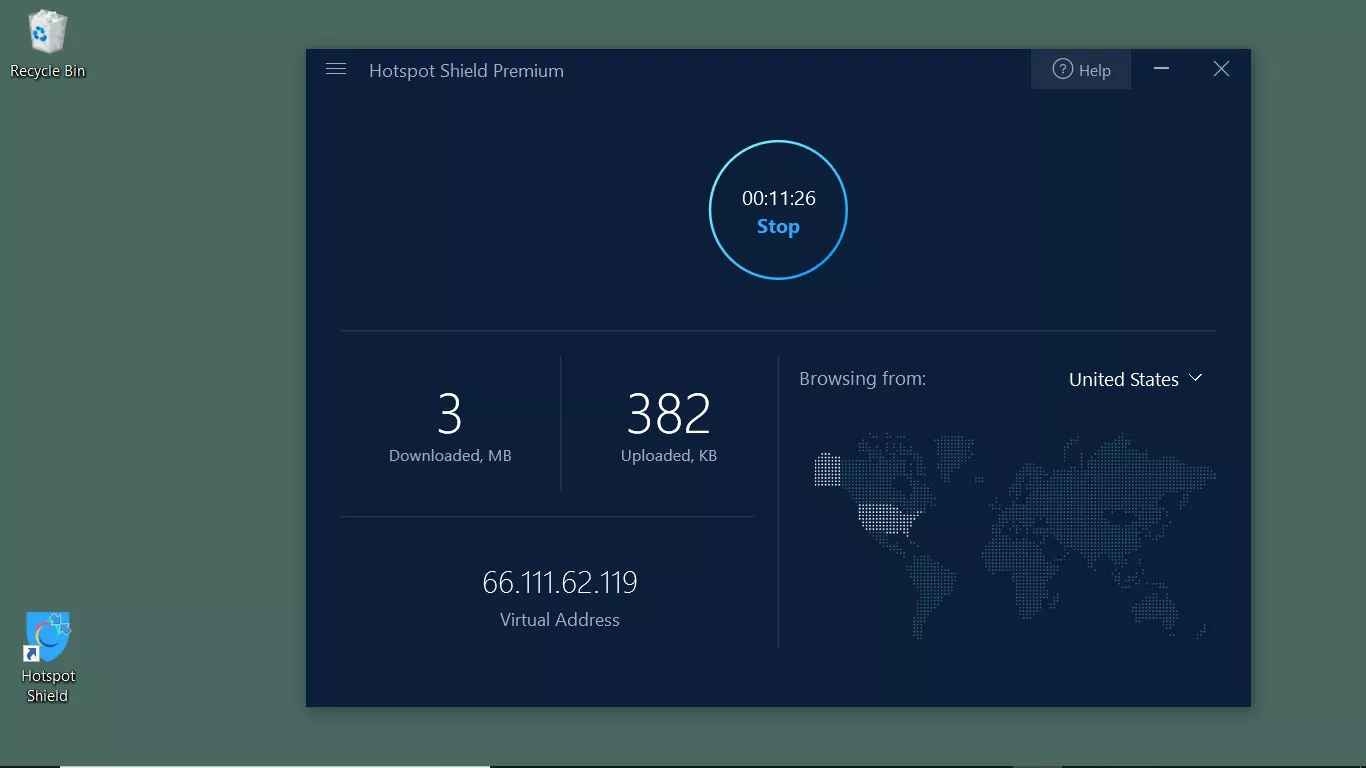Click the connection timer 00:11:26
Image resolution: width=1366 pixels, height=768 pixels.
click(x=778, y=198)
